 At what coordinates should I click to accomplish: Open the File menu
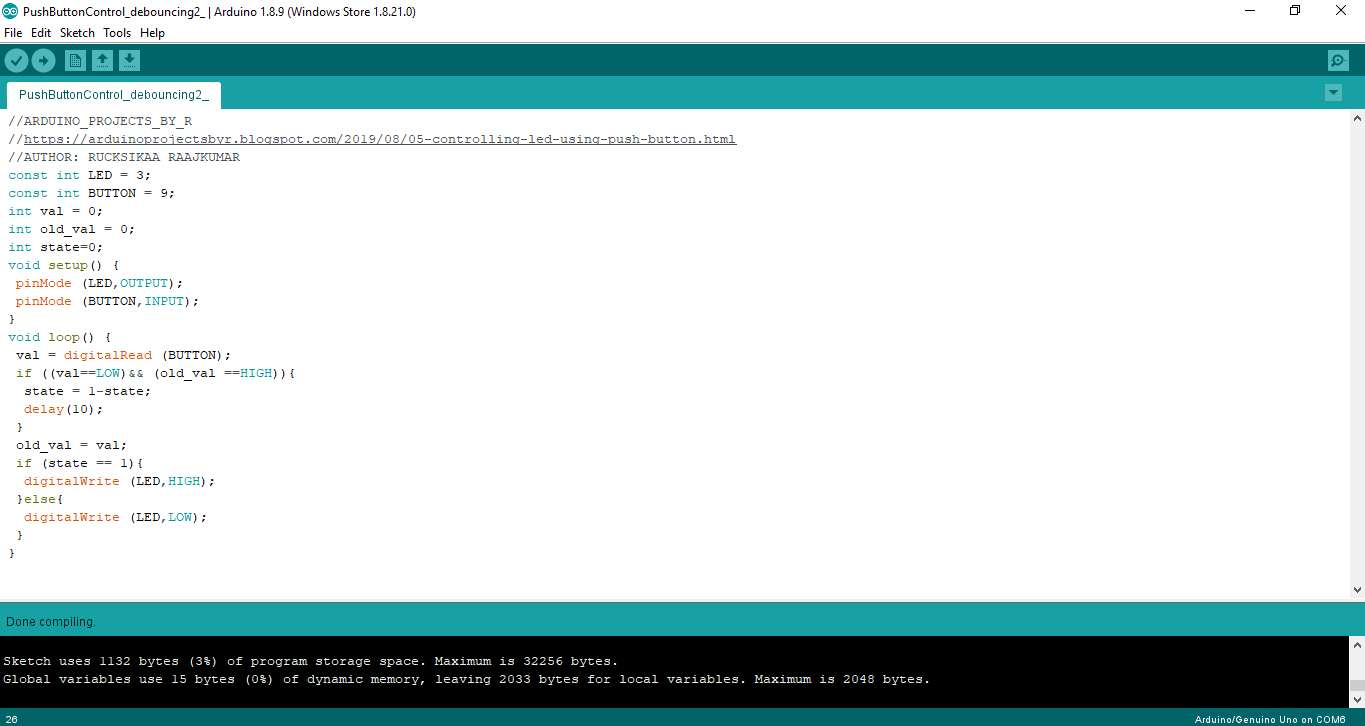click(x=13, y=32)
